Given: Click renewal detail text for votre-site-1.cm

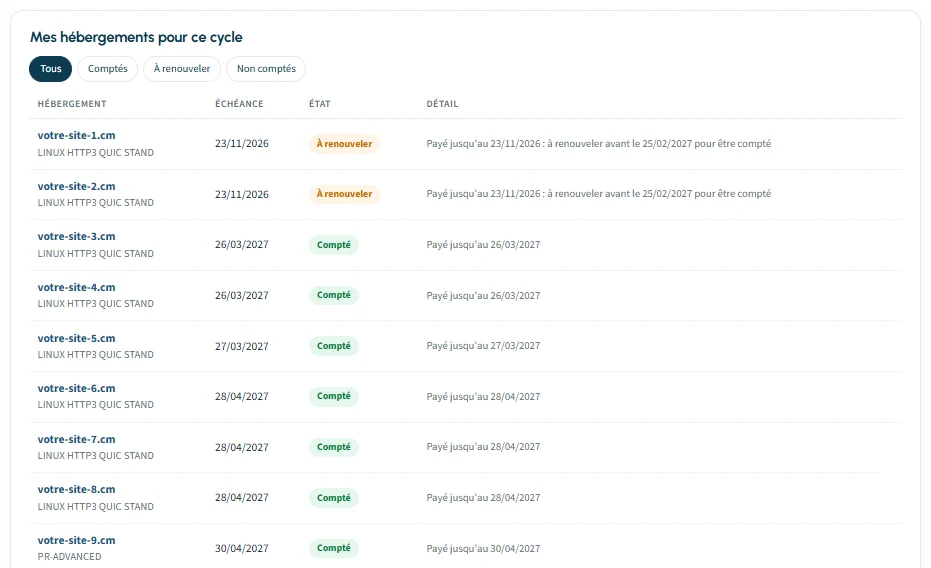Looking at the screenshot, I should pos(598,144).
